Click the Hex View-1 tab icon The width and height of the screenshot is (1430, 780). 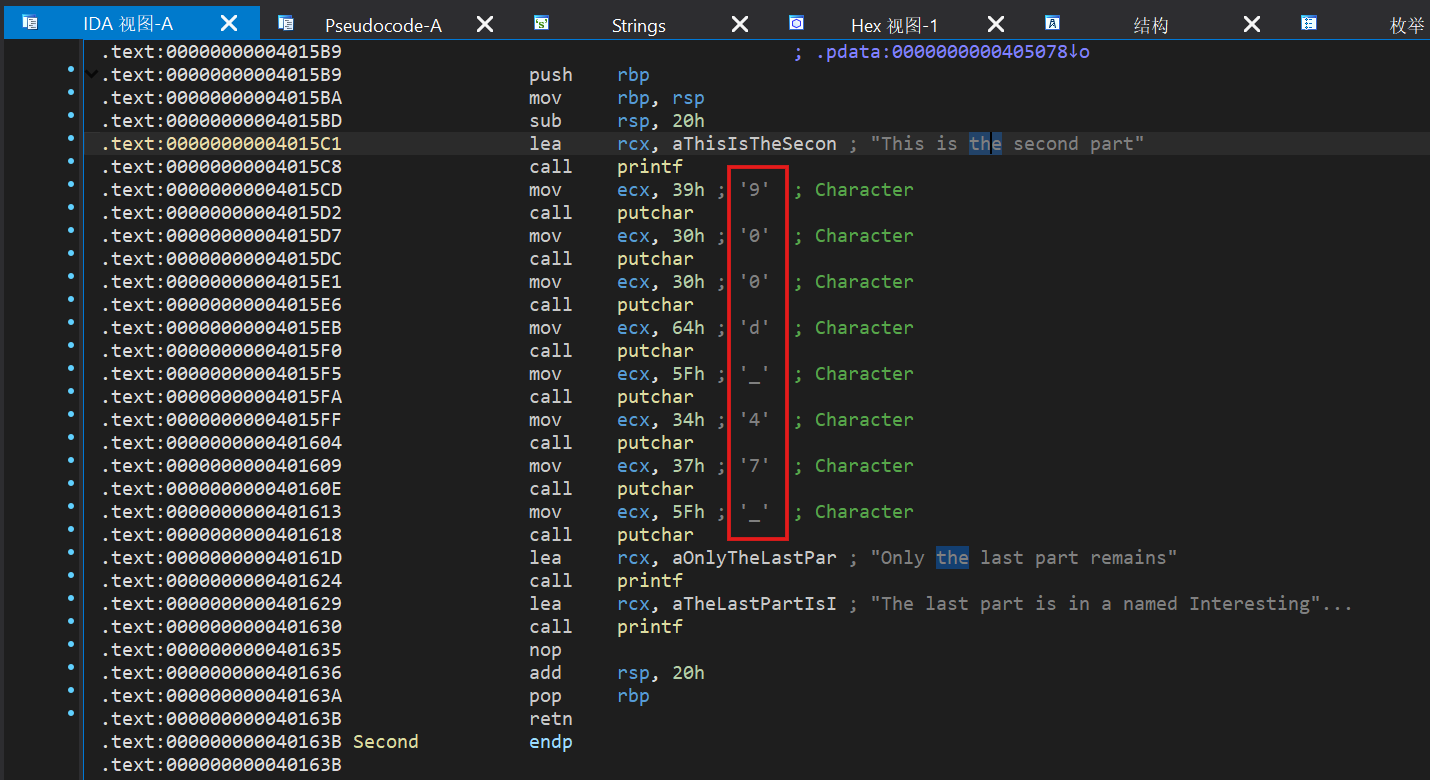pyautogui.click(x=796, y=23)
